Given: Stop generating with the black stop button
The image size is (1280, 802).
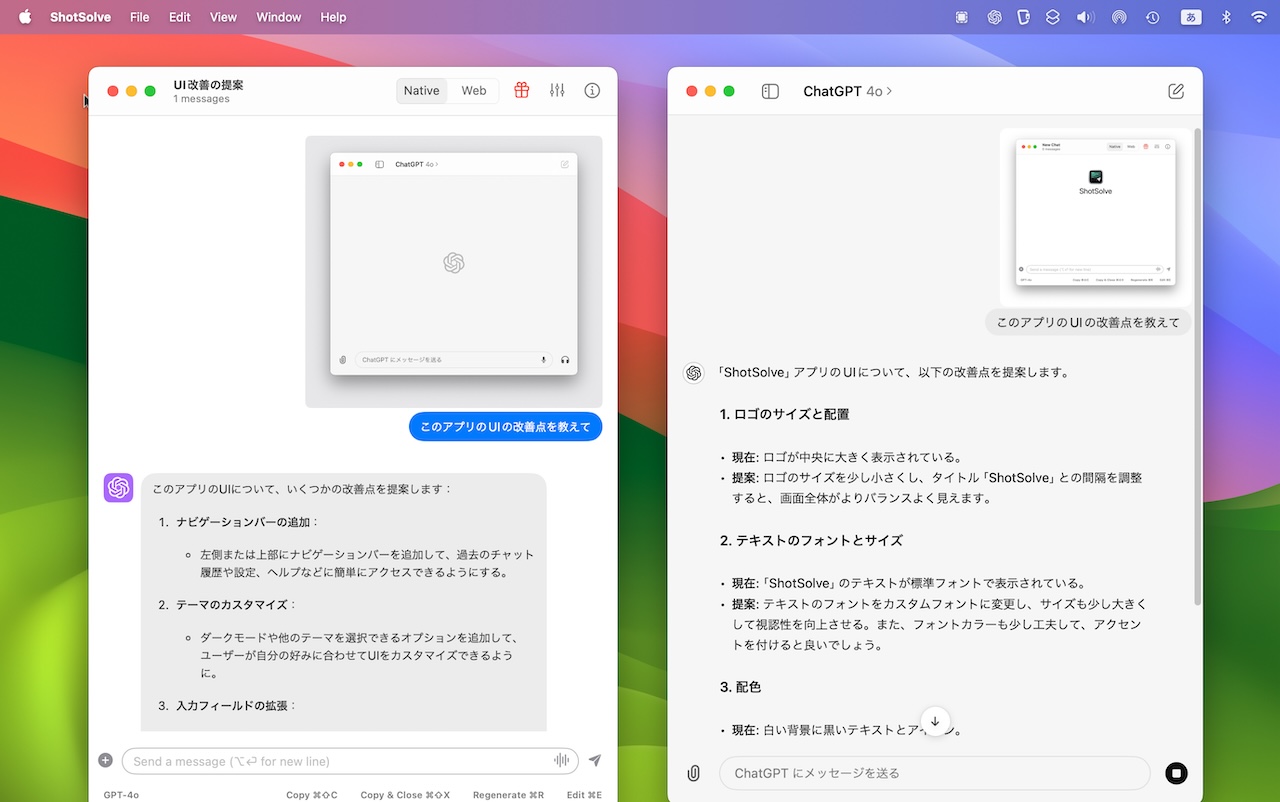Looking at the screenshot, I should coord(1176,773).
